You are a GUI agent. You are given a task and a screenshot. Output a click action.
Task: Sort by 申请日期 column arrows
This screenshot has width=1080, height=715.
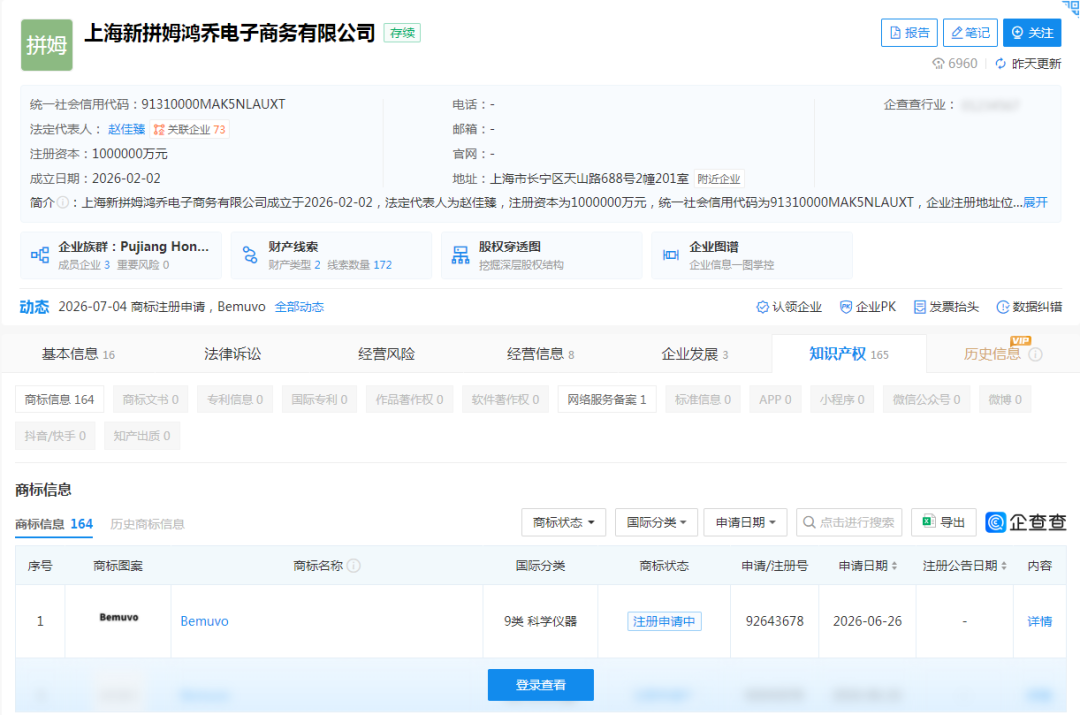pyautogui.click(x=894, y=566)
